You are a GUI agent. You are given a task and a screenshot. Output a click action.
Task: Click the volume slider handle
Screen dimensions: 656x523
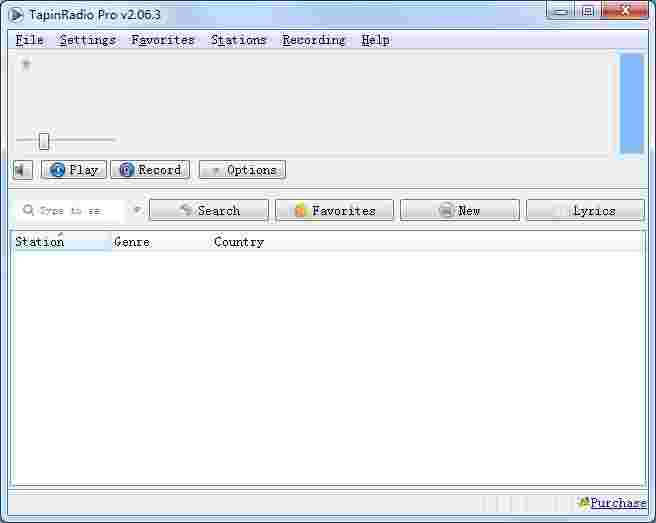pyautogui.click(x=44, y=141)
